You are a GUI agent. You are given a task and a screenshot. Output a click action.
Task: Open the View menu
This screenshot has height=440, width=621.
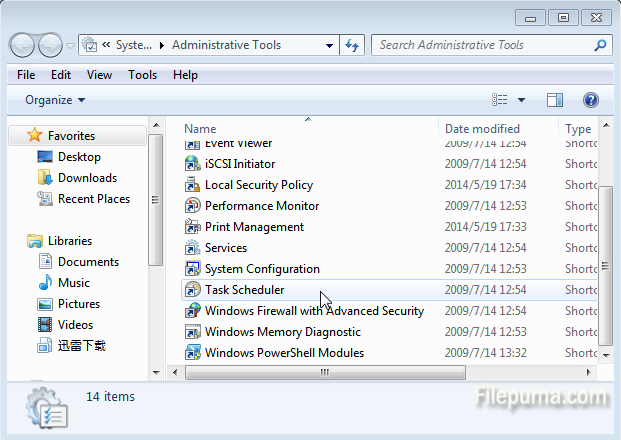pos(99,75)
